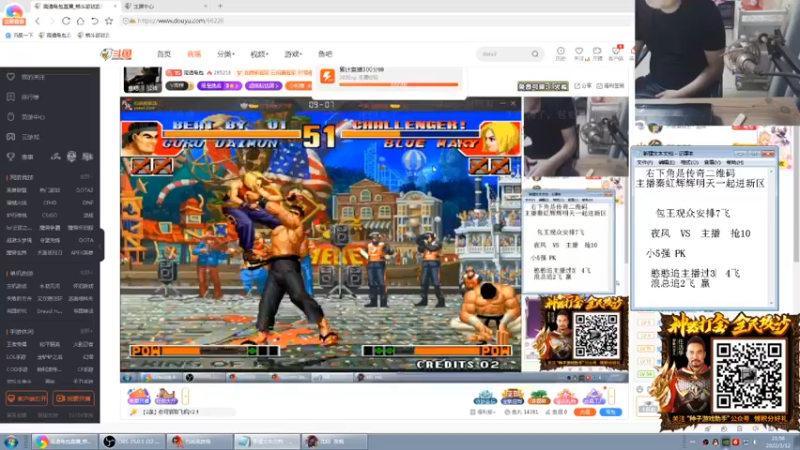
Task: Open the APEX link in the sidebar
Action: (x=82, y=253)
